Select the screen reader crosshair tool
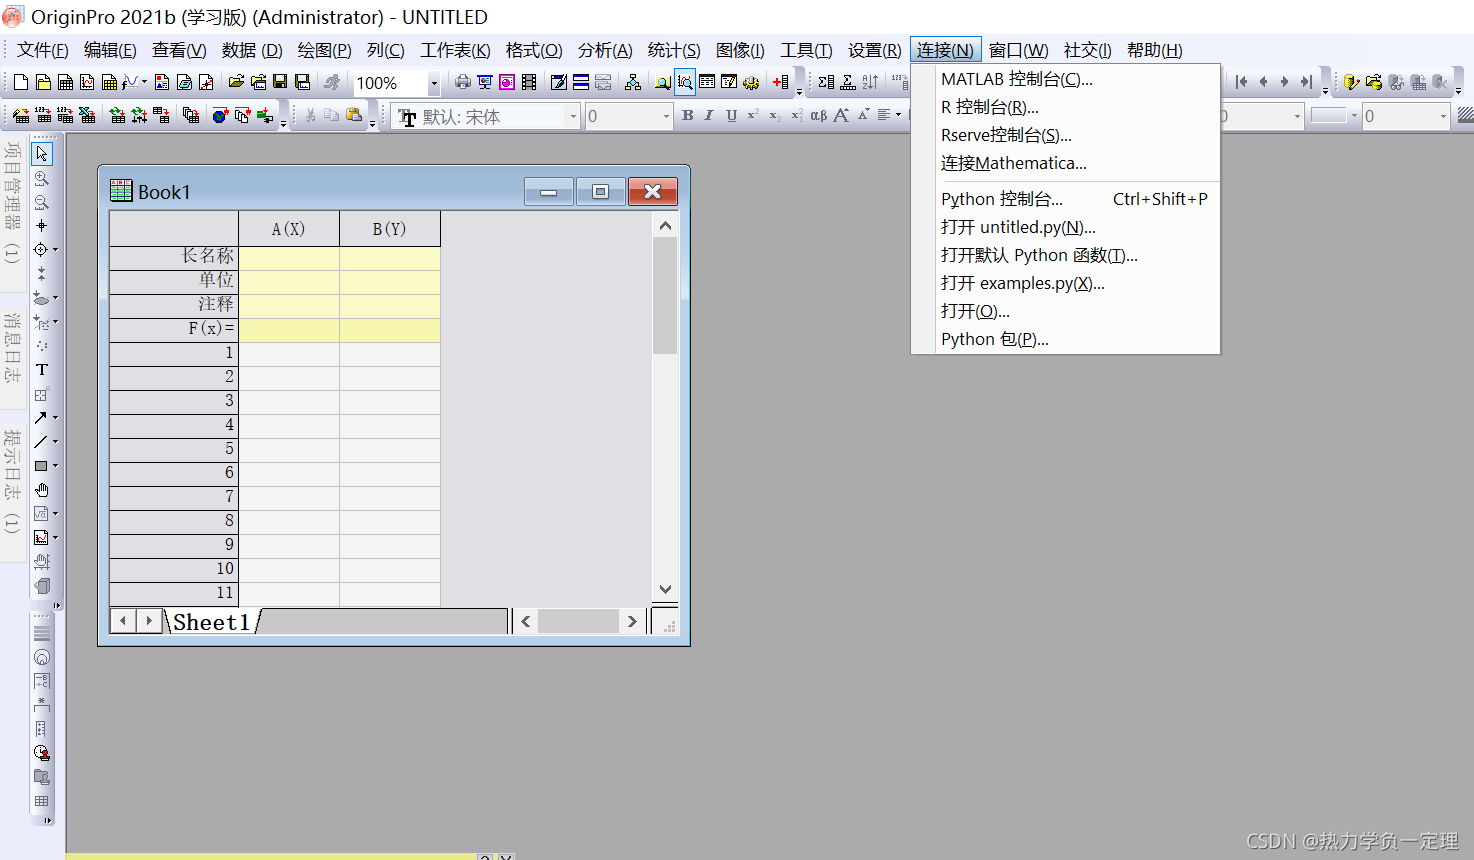The width and height of the screenshot is (1474, 860). 41,225
